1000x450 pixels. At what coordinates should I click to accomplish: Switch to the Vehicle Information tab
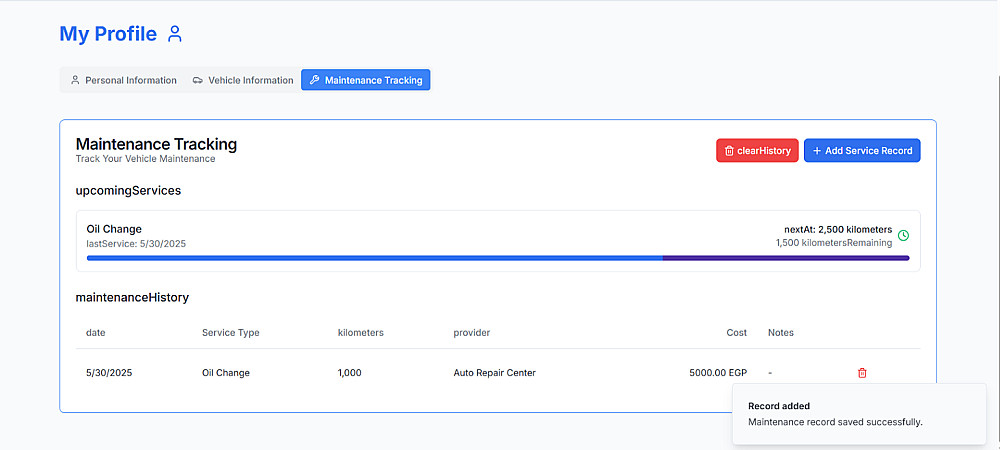click(x=242, y=80)
